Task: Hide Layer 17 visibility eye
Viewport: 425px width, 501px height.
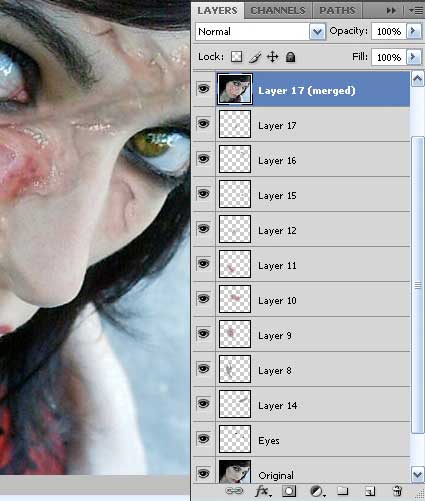Action: pyautogui.click(x=204, y=124)
